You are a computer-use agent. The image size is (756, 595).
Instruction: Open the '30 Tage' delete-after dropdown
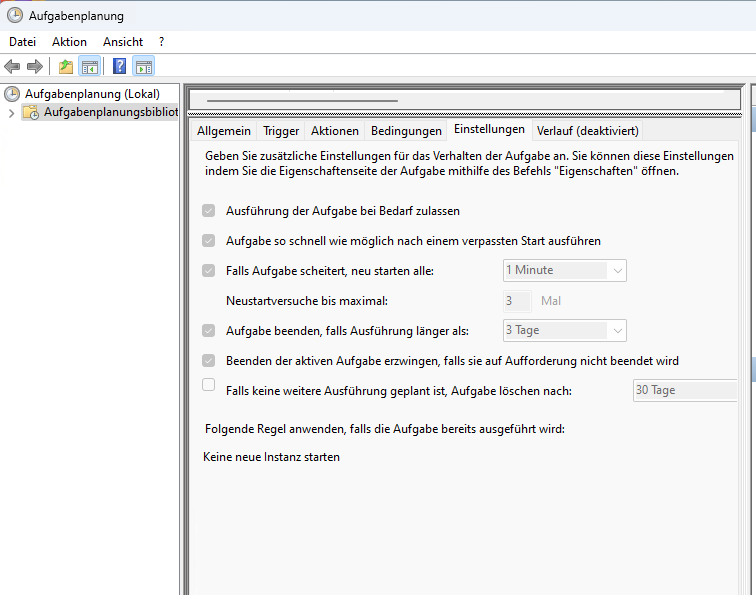coord(685,390)
